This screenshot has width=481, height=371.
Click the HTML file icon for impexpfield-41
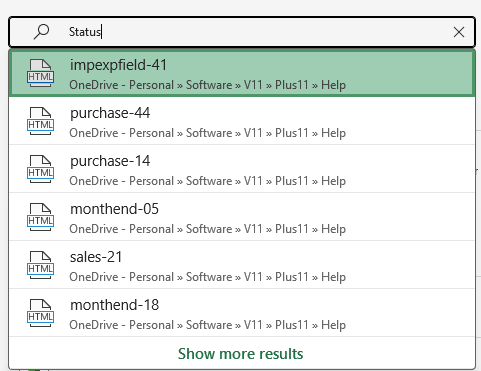(x=40, y=73)
